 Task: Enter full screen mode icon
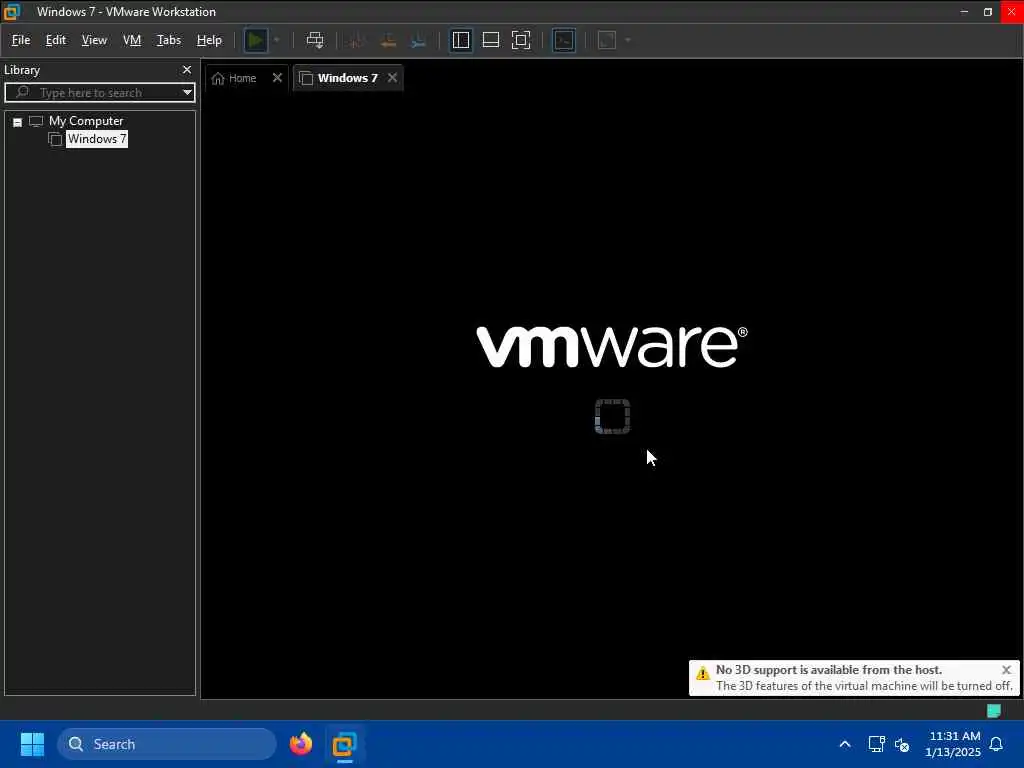(521, 40)
